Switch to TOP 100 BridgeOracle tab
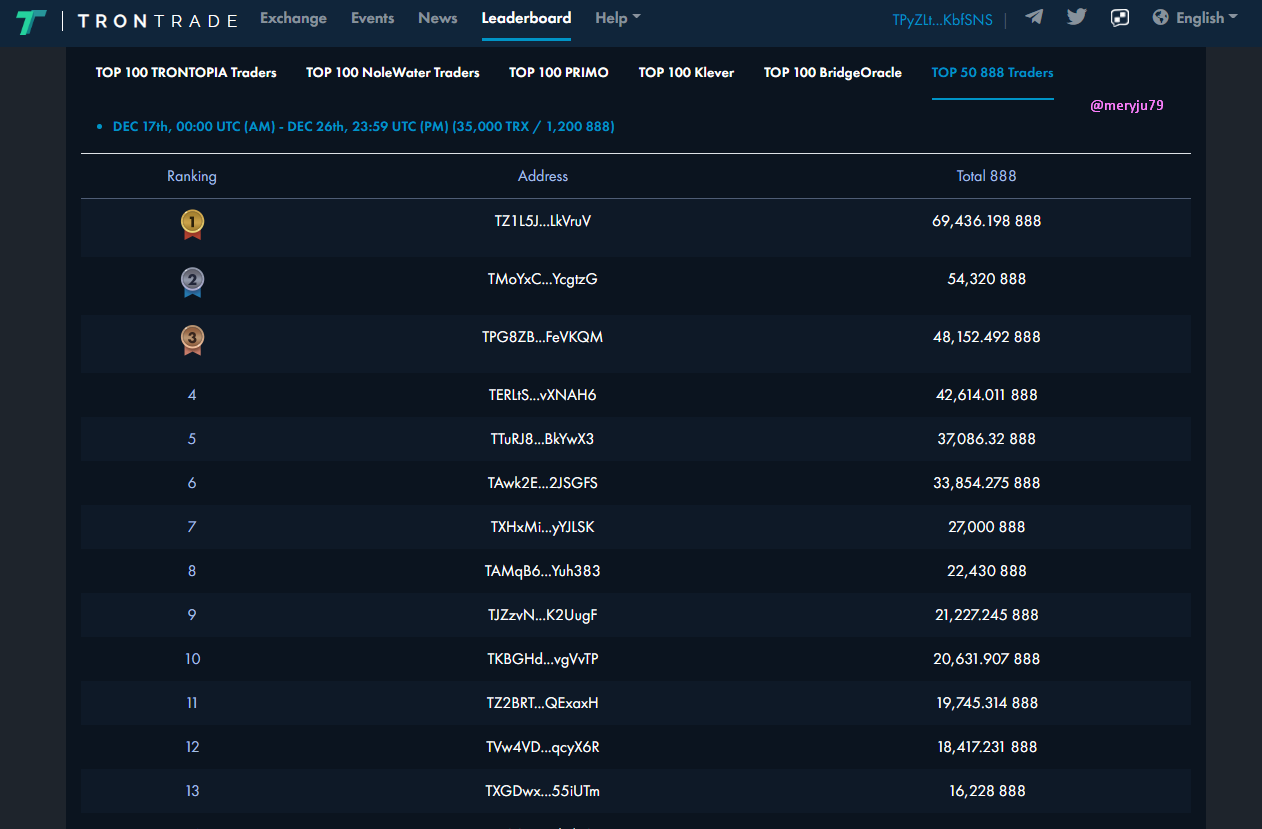The image size is (1262, 829). click(833, 73)
